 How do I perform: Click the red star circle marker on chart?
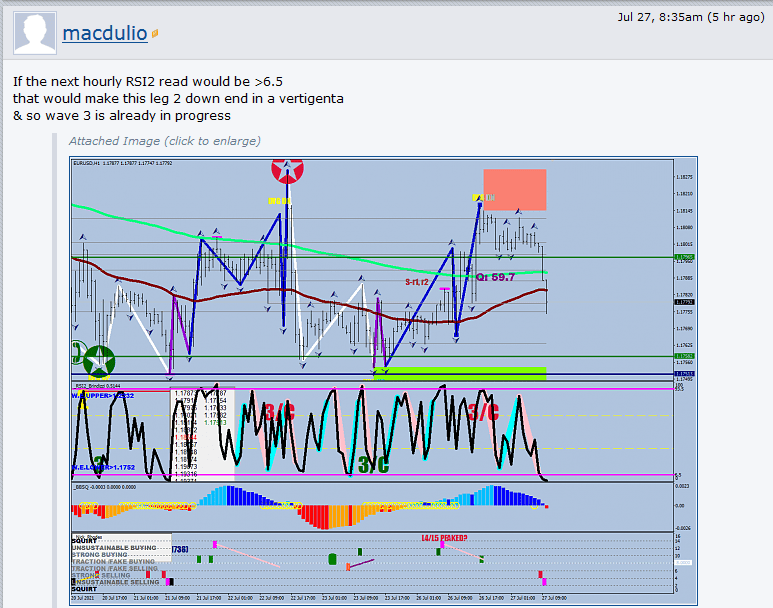click(x=287, y=170)
